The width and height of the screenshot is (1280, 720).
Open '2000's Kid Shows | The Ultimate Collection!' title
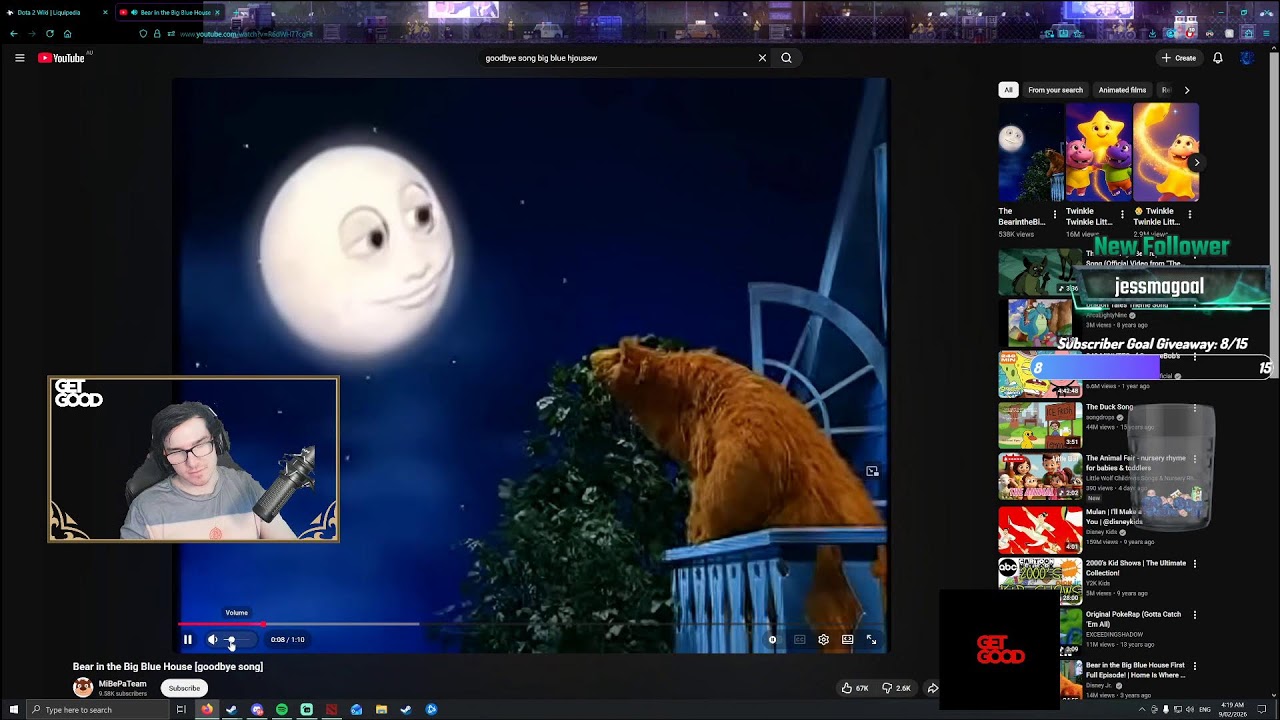[x=1136, y=568]
